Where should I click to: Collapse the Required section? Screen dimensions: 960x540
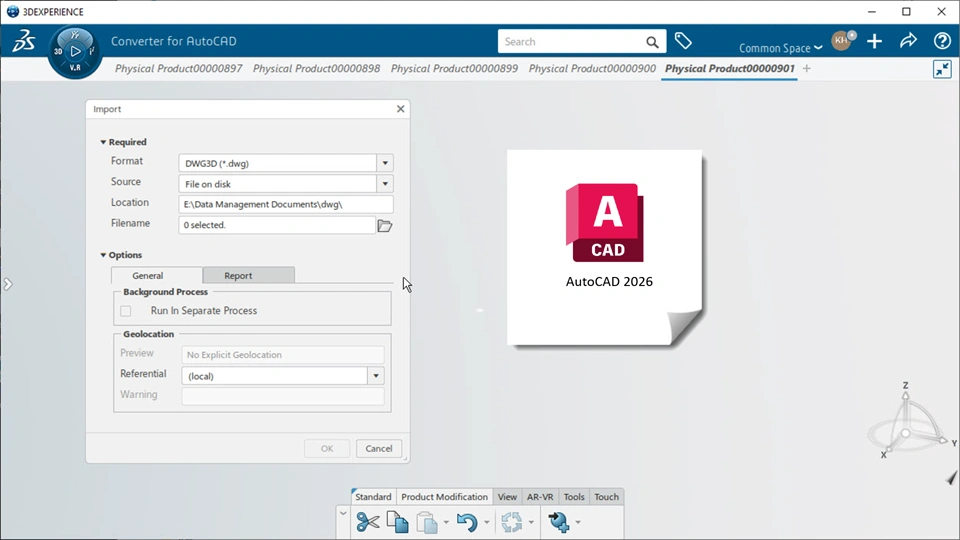103,142
